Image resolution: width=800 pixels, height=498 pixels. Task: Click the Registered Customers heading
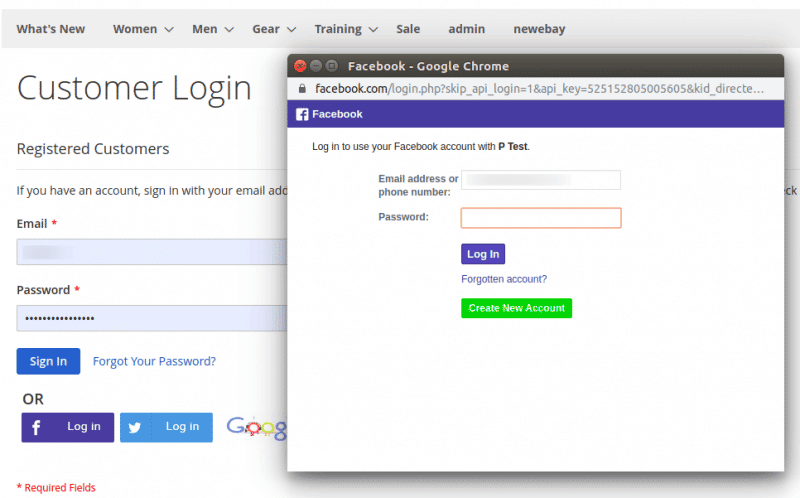pos(93,148)
